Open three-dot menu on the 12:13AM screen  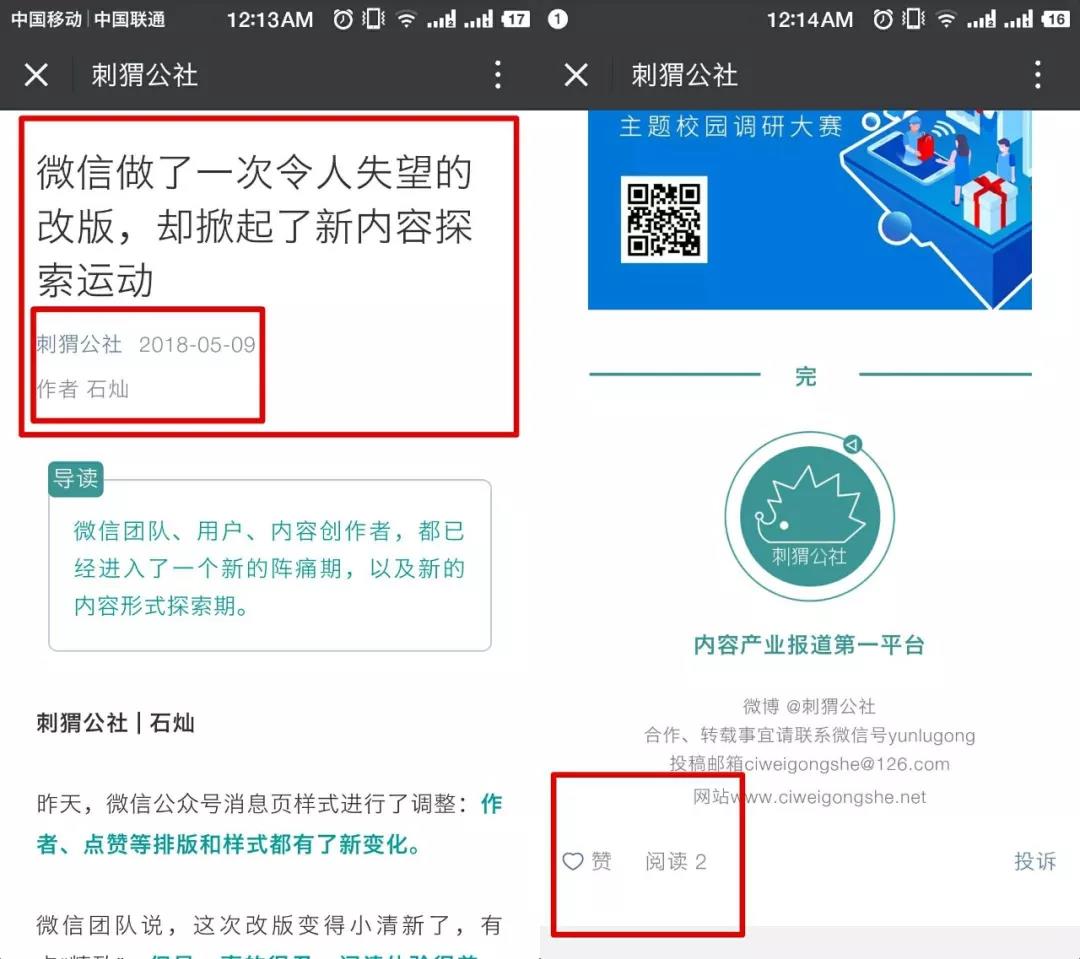[497, 75]
